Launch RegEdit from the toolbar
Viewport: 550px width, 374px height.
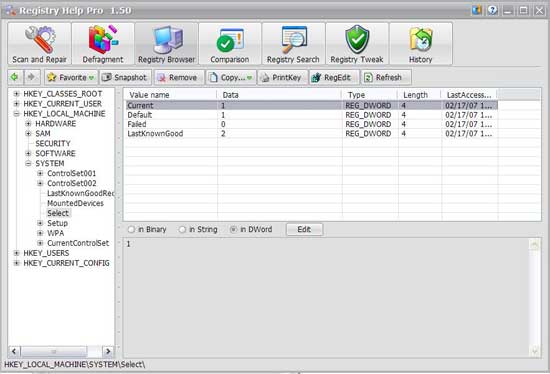(334, 77)
